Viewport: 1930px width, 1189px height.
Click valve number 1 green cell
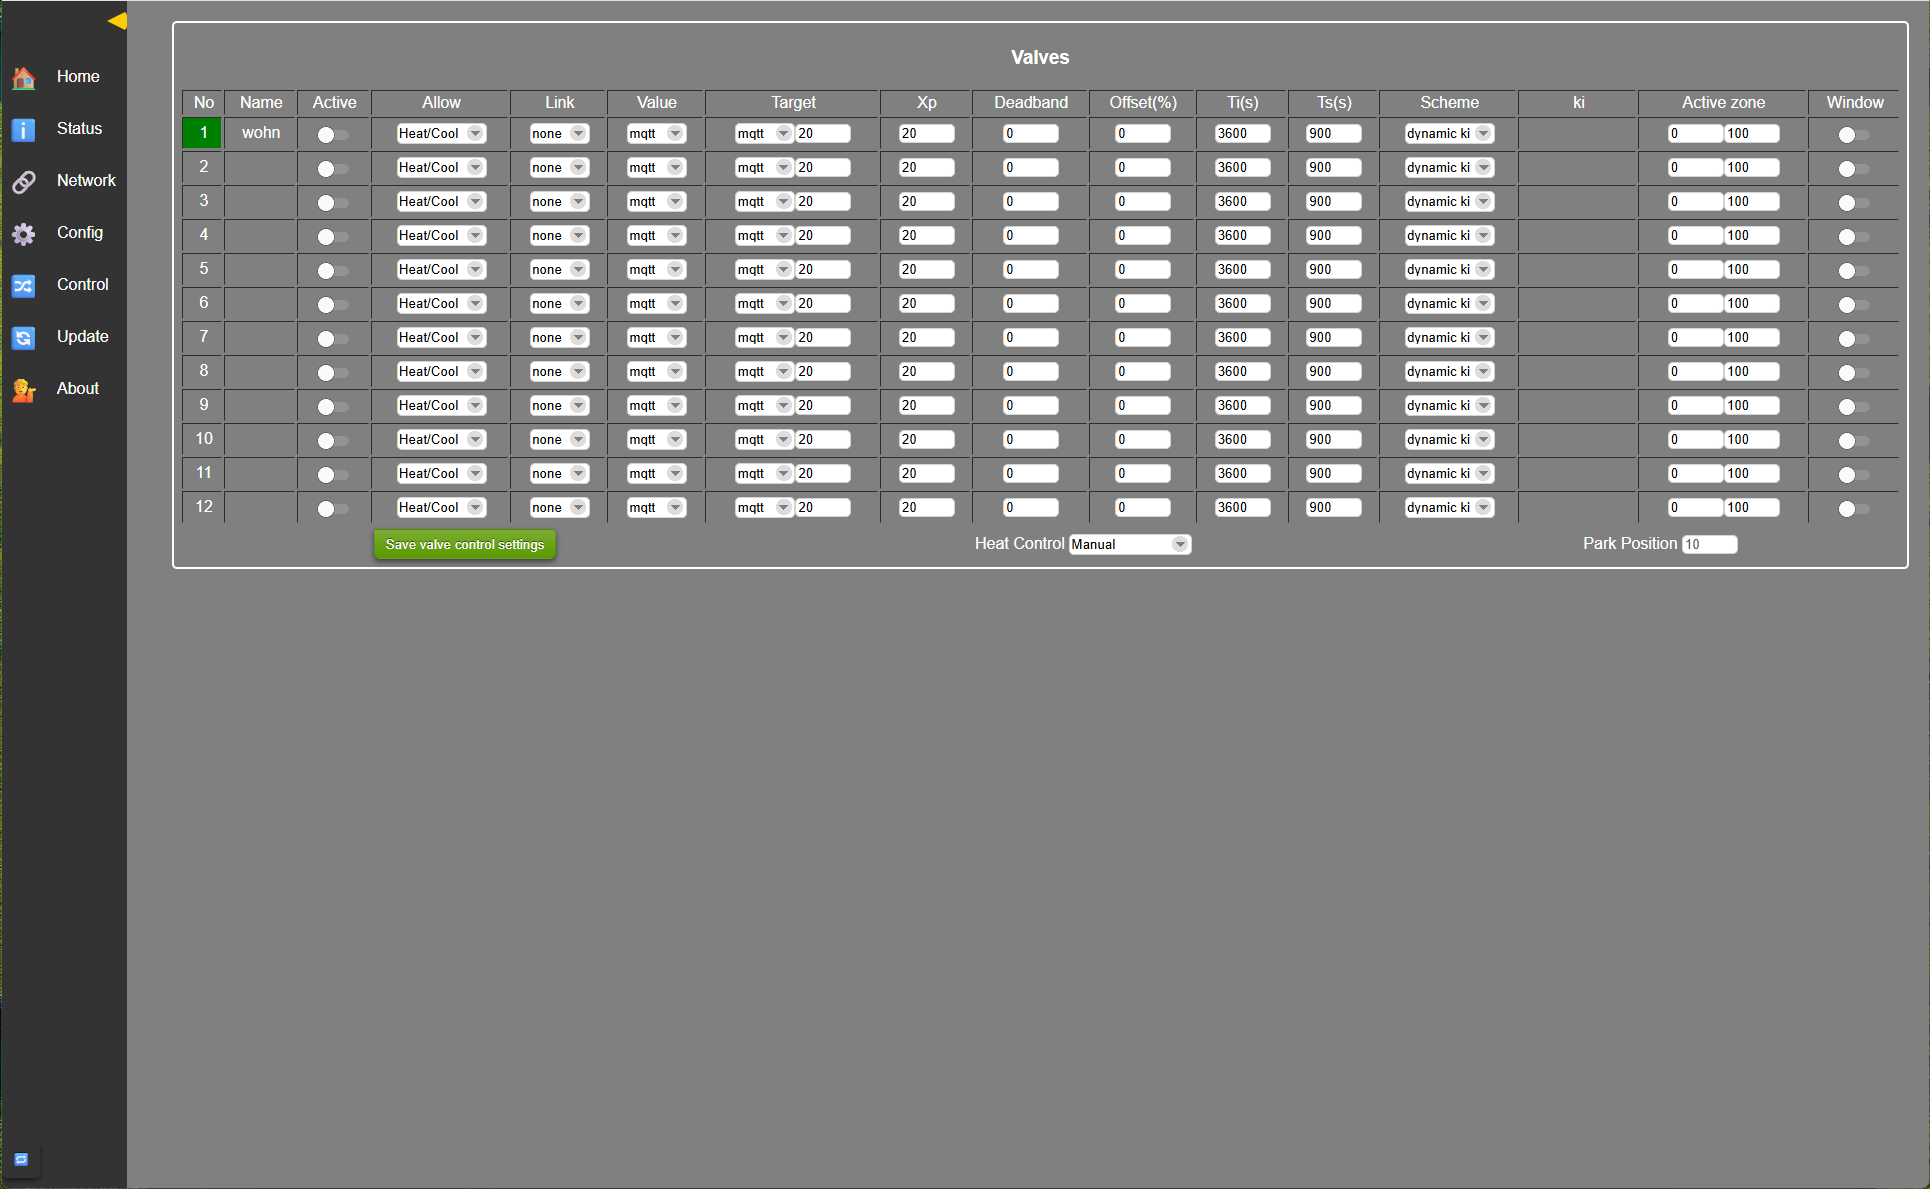pyautogui.click(x=203, y=133)
